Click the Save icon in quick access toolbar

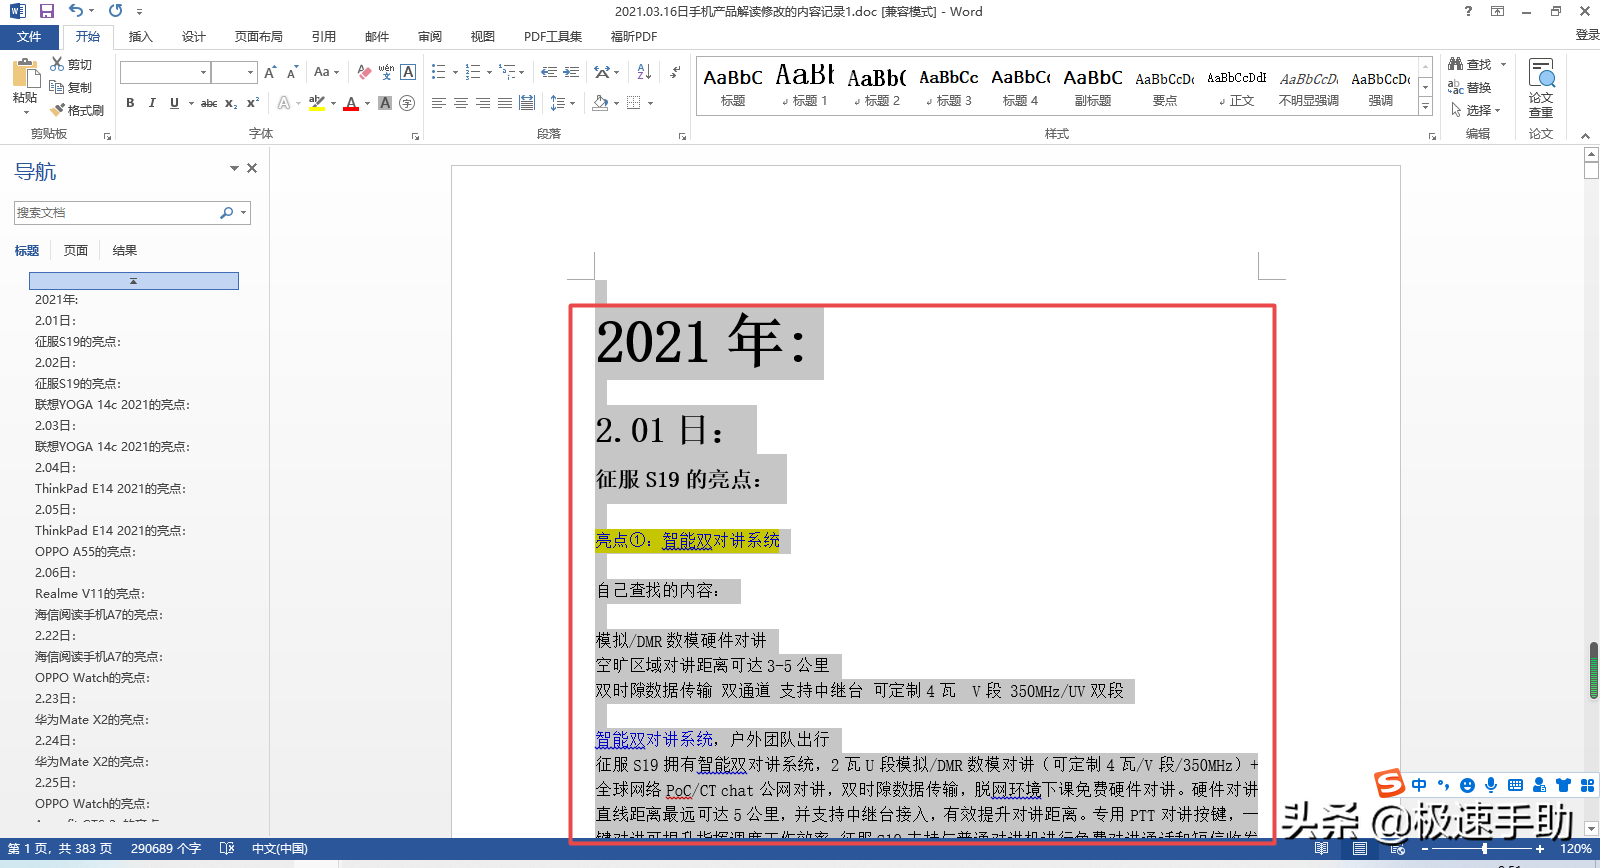pos(46,11)
